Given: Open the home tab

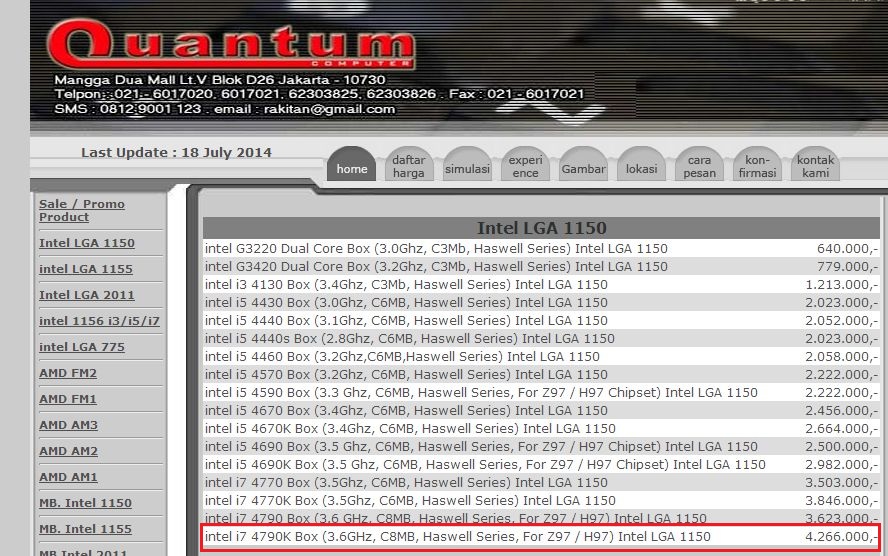Looking at the screenshot, I should point(352,169).
